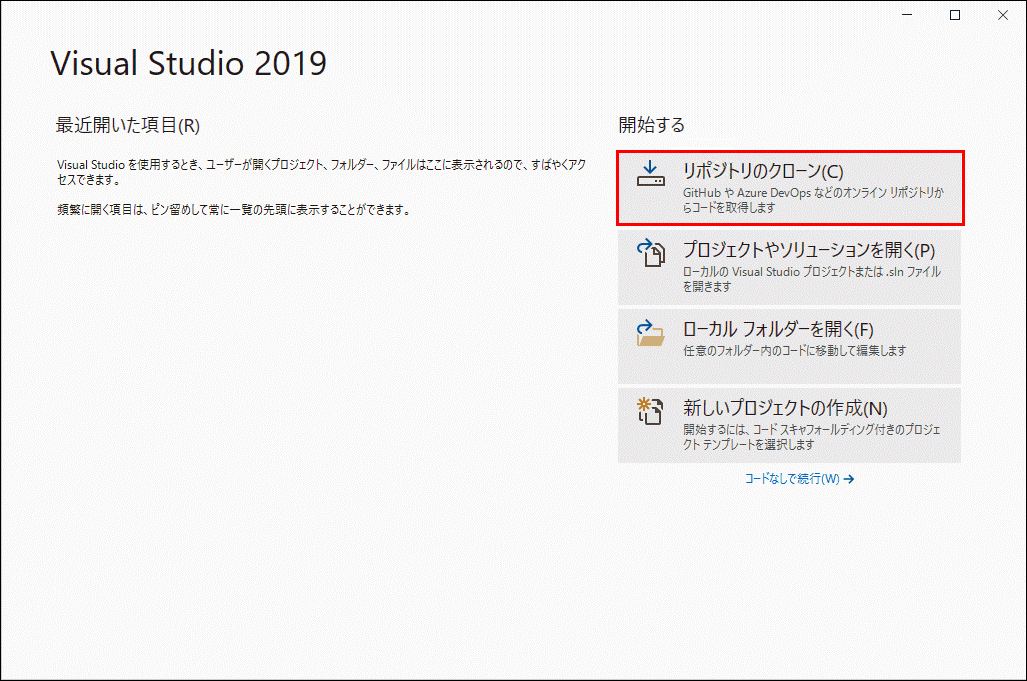Minimize the Visual Studio 2019 window
This screenshot has width=1027, height=681.
coord(907,15)
